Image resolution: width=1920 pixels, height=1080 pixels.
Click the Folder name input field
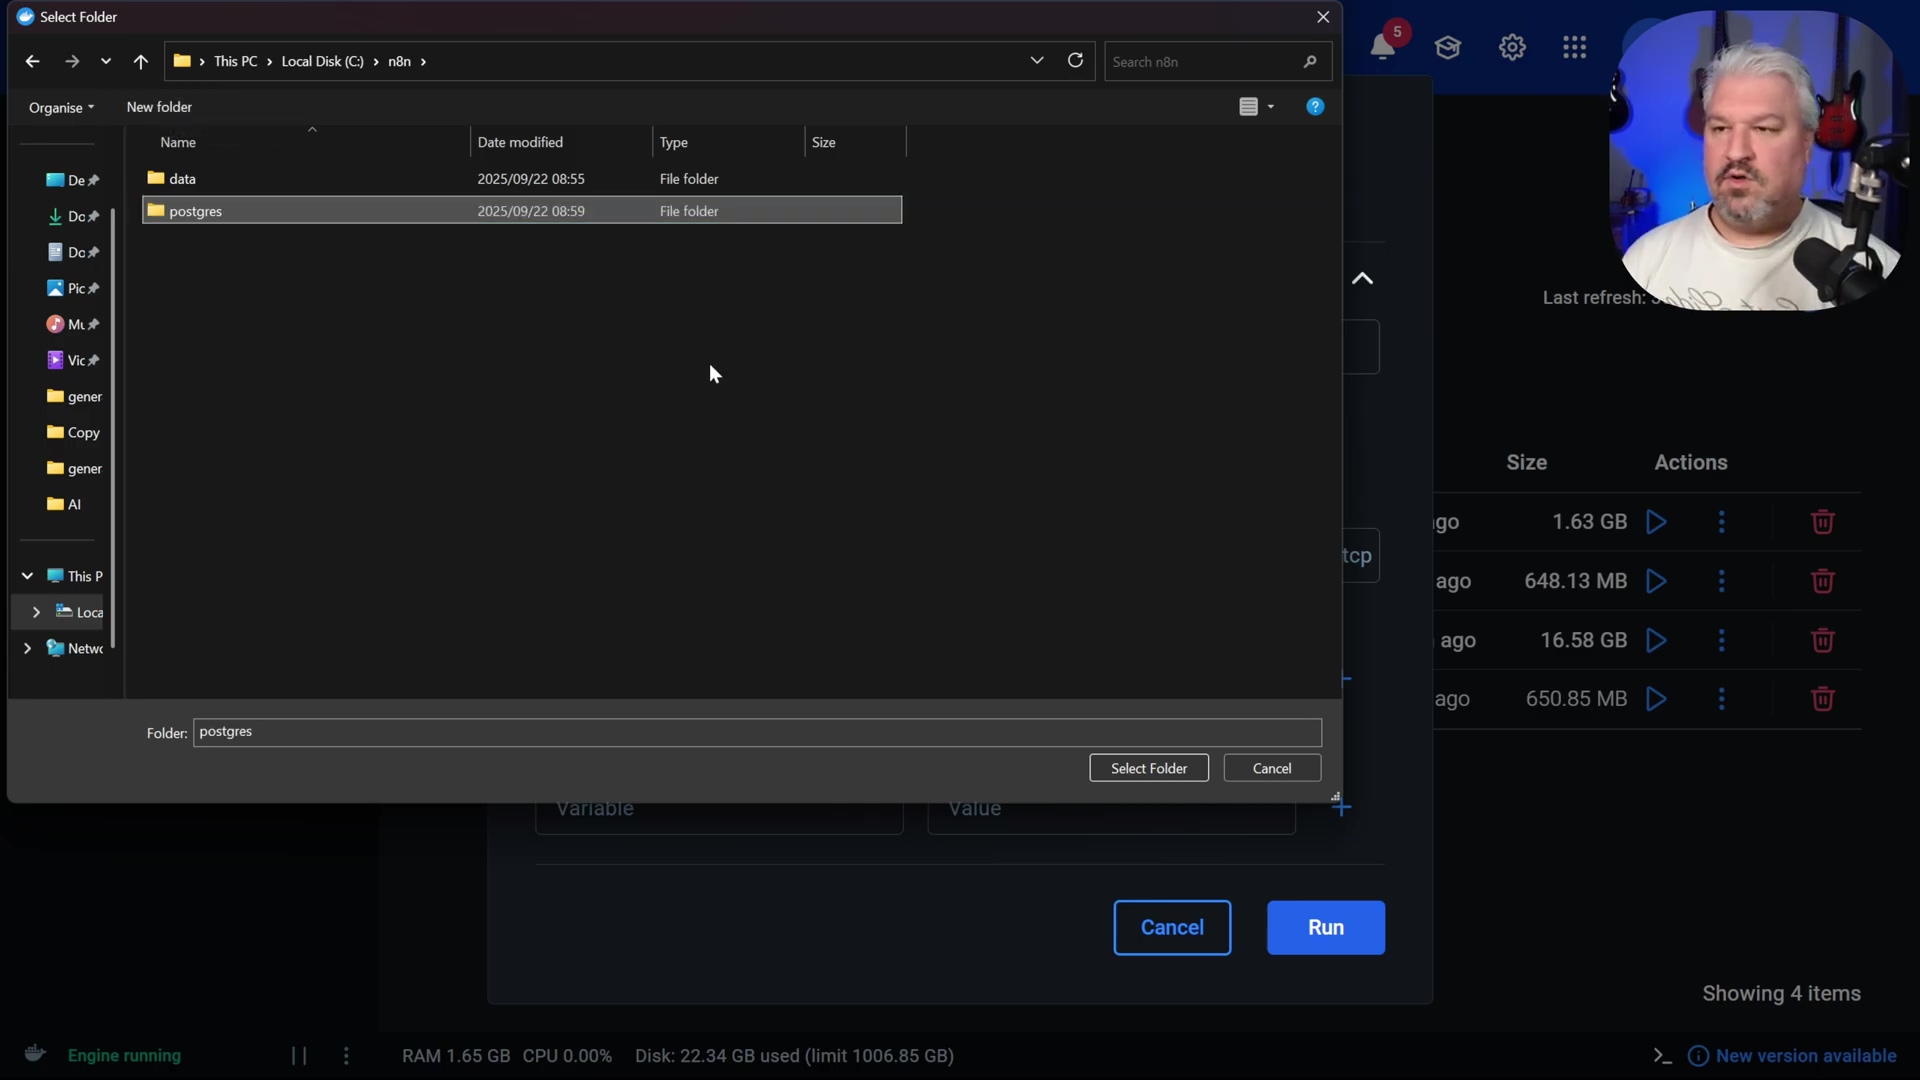(x=756, y=732)
